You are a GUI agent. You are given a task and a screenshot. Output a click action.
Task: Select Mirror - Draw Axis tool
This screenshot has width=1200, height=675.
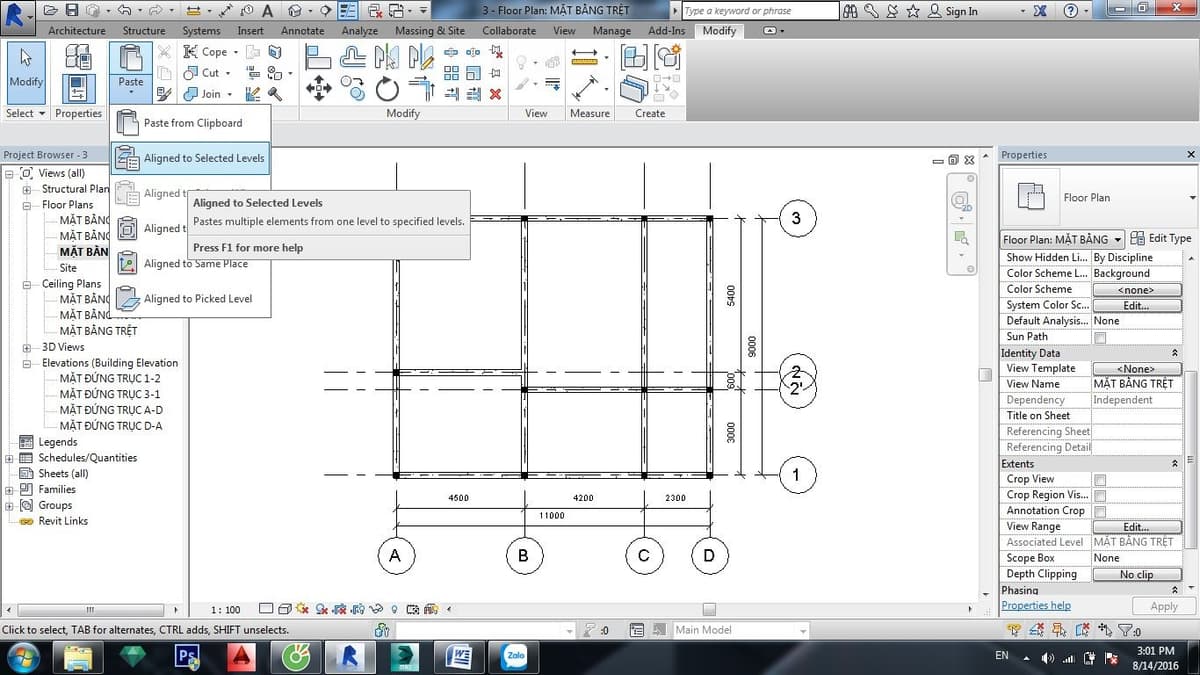421,57
